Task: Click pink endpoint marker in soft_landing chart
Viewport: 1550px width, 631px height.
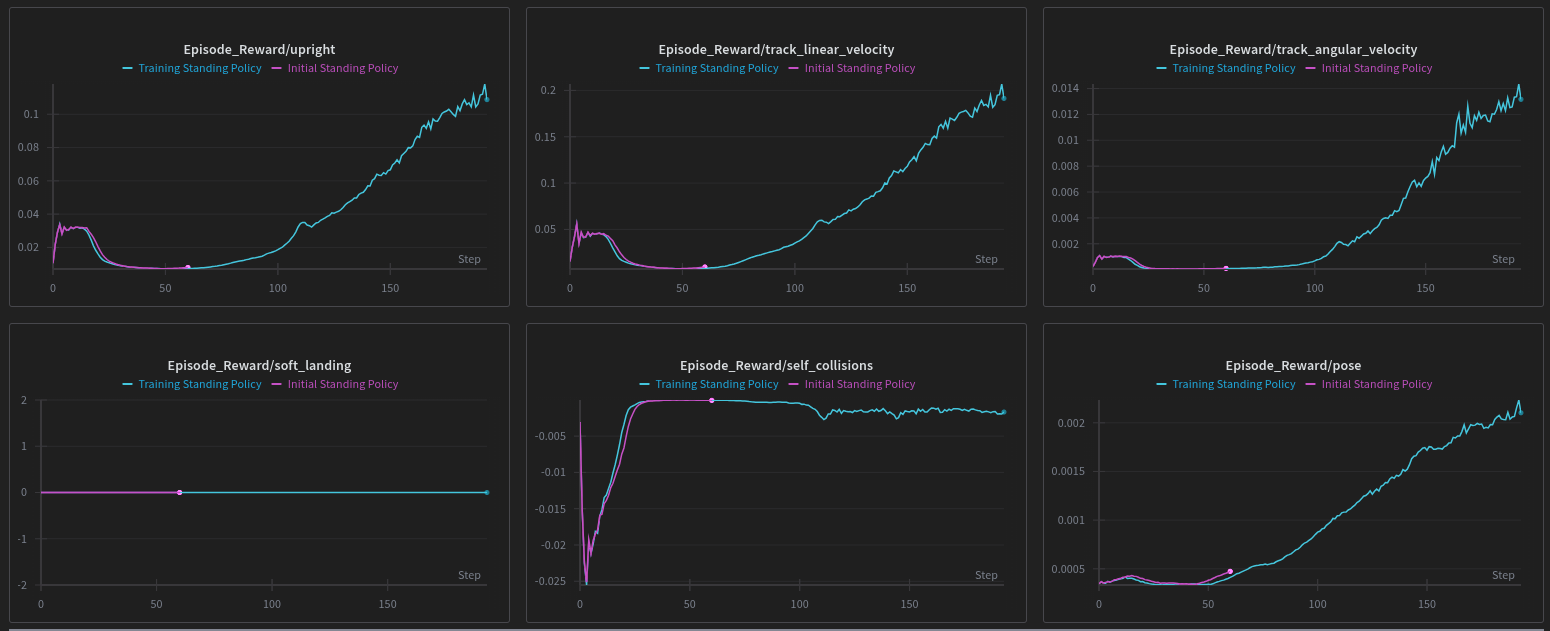Action: tap(179, 493)
